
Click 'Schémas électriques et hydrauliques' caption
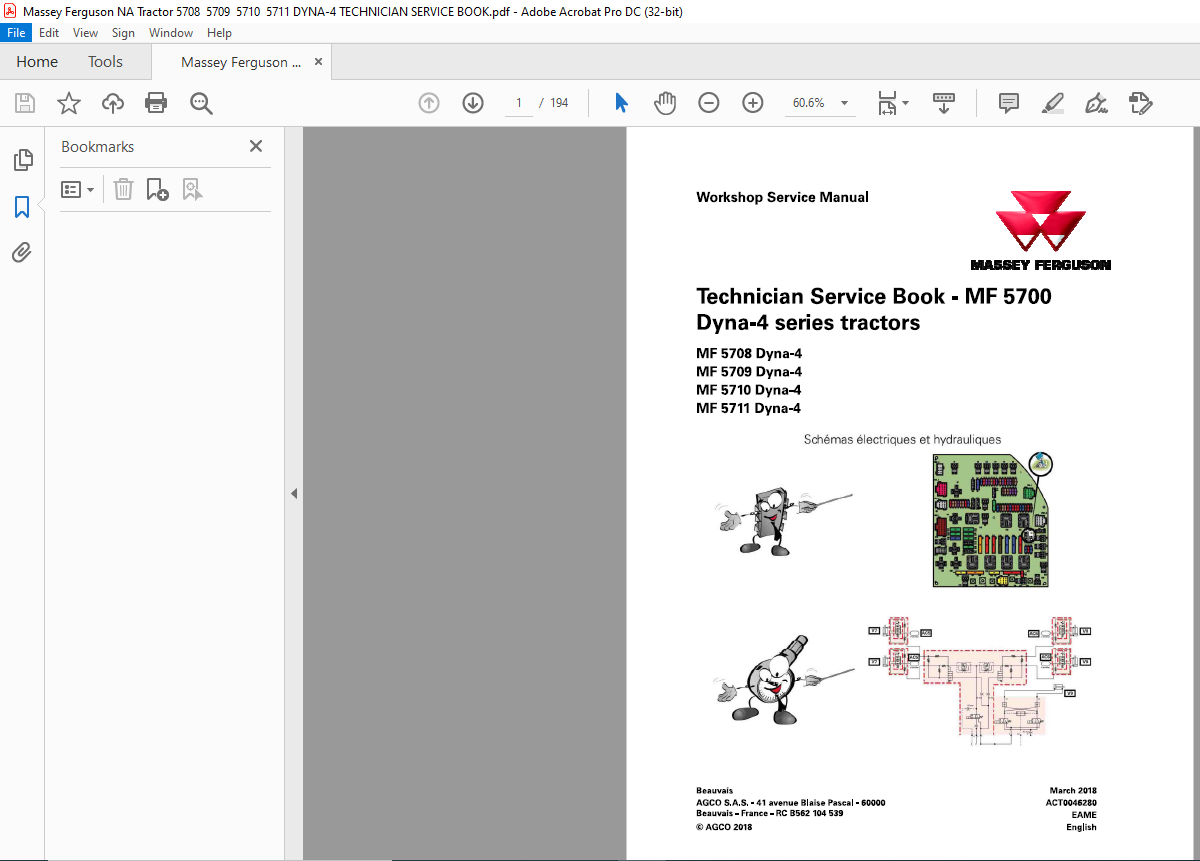[x=902, y=439]
